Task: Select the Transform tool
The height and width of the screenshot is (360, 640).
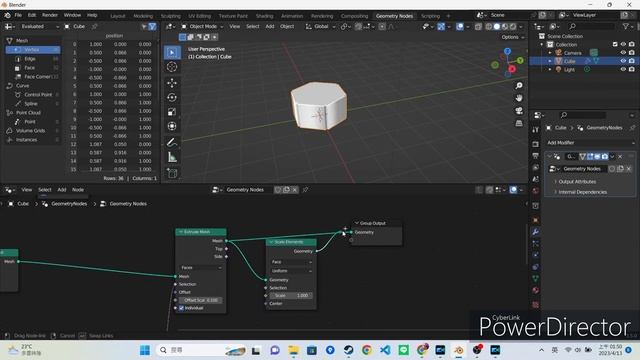Action: tap(172, 126)
